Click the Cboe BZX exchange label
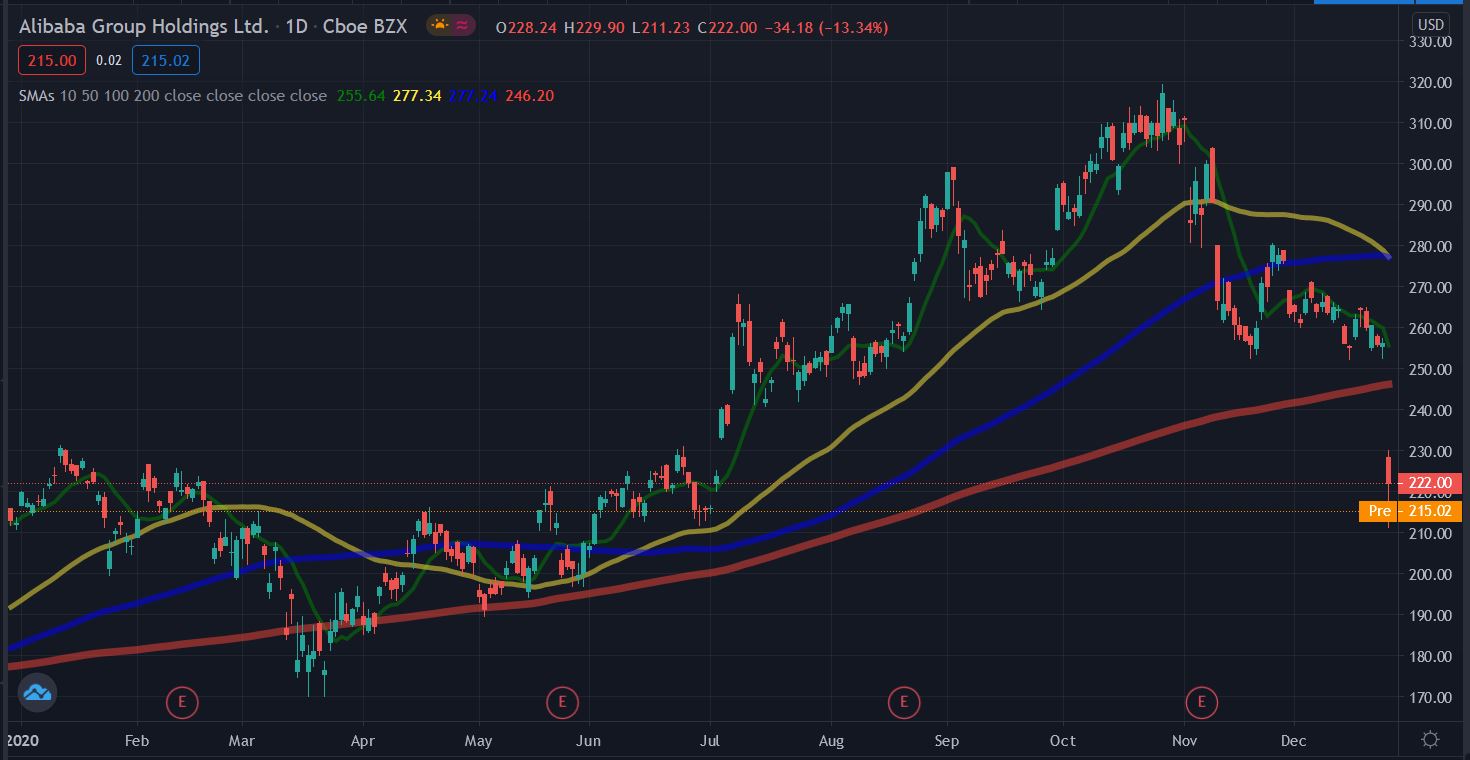This screenshot has height=760, width=1470. pyautogui.click(x=365, y=27)
